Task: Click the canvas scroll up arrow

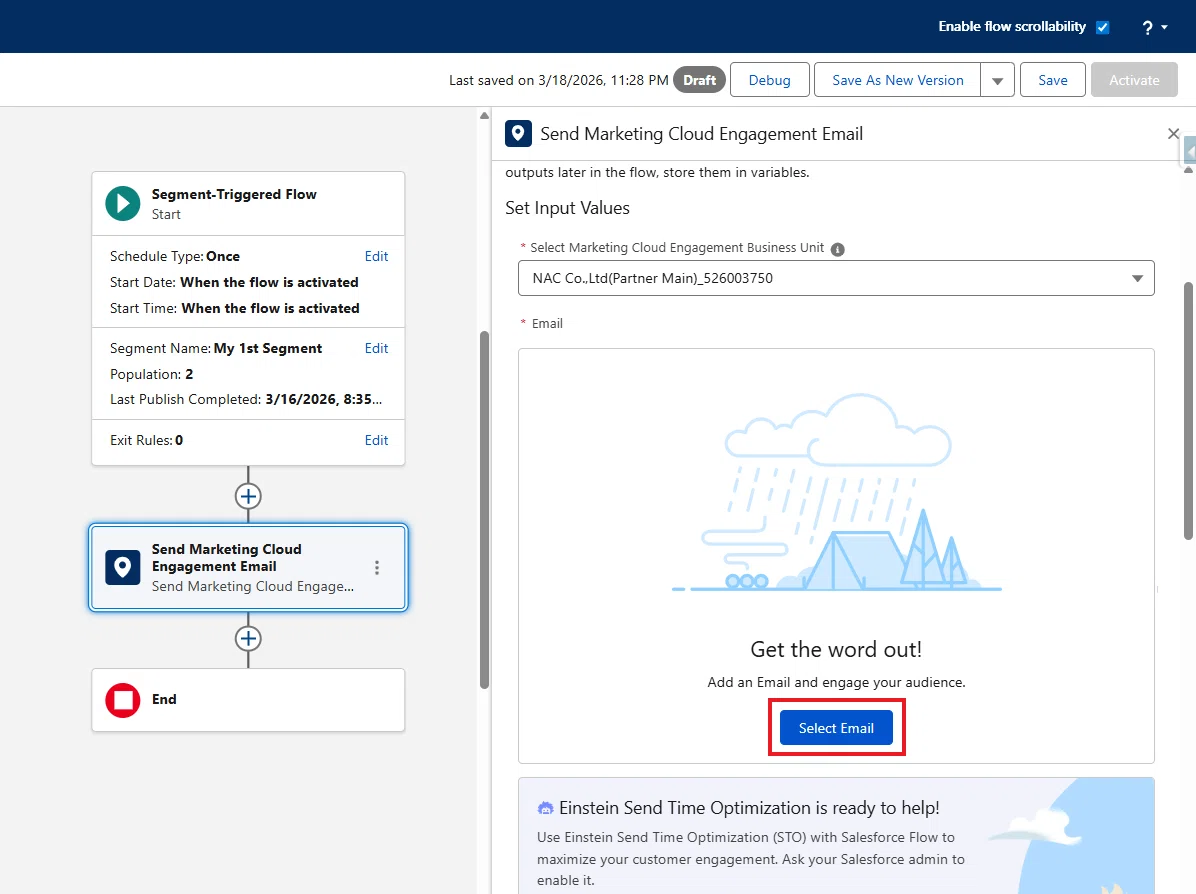Action: click(484, 115)
